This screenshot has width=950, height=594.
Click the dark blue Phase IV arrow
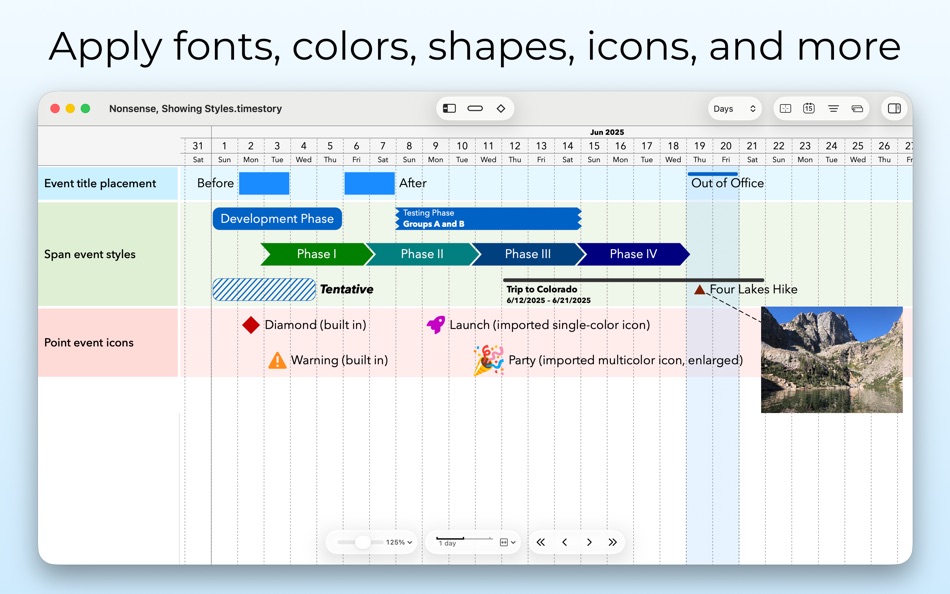(633, 254)
